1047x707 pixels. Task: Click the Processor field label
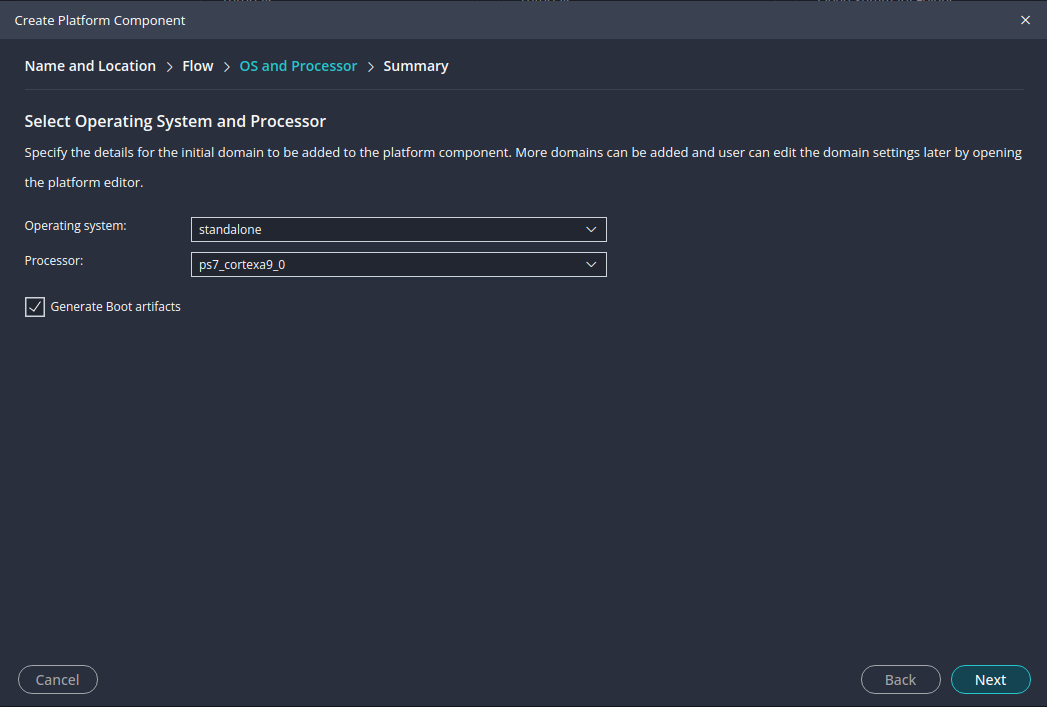pyautogui.click(x=54, y=260)
